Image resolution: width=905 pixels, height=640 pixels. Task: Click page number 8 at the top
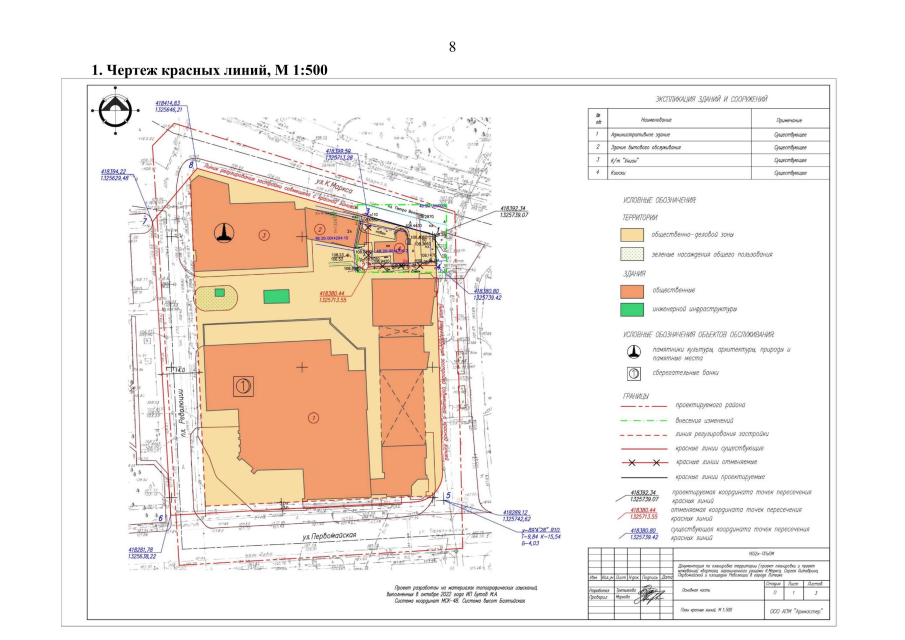coord(452,47)
